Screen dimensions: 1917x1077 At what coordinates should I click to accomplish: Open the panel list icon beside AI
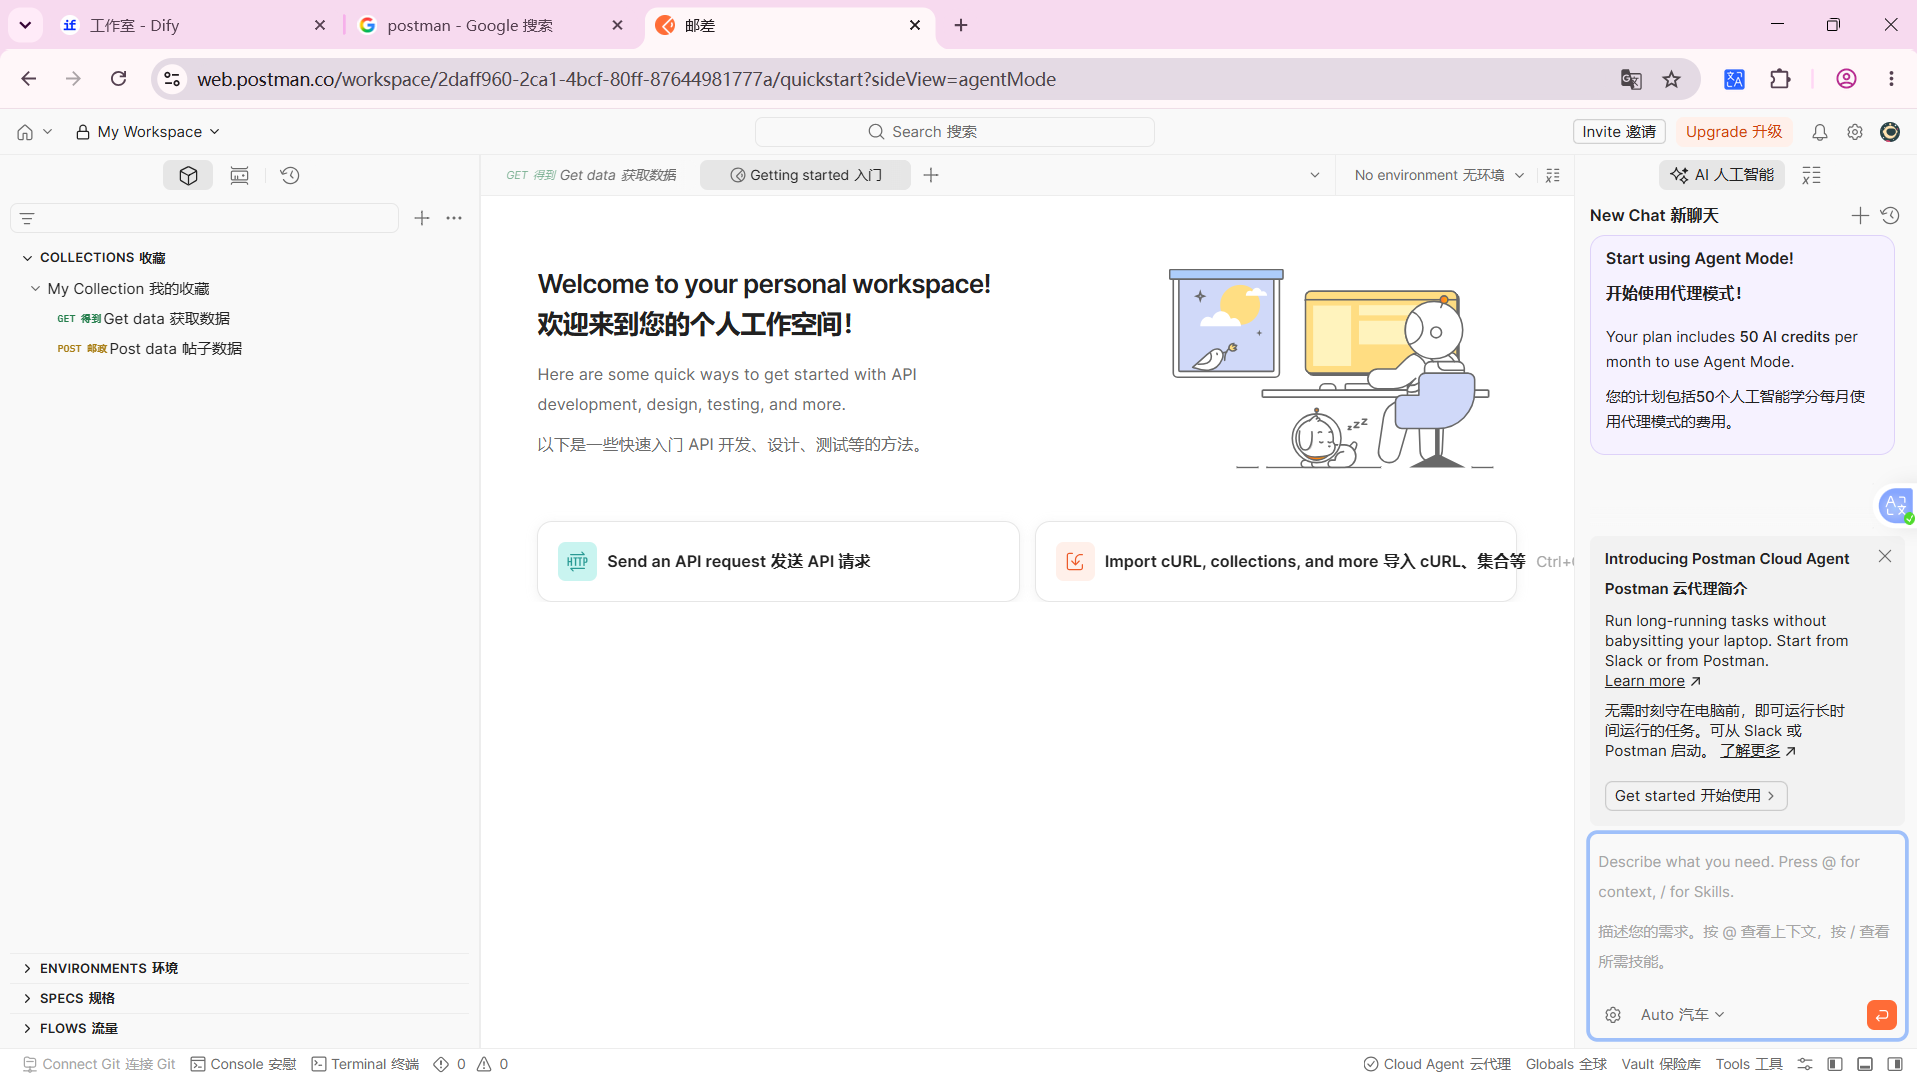tap(1811, 175)
